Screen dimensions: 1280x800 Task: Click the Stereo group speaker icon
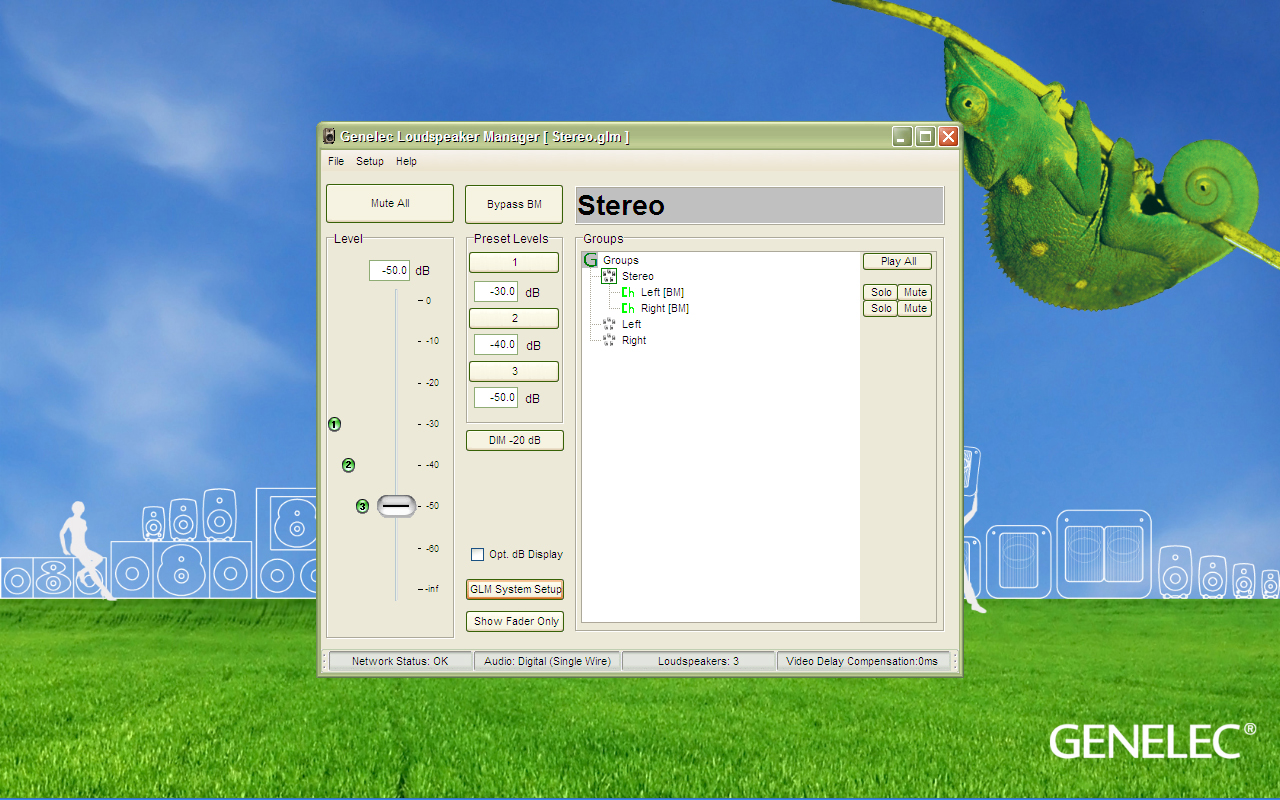click(608, 276)
